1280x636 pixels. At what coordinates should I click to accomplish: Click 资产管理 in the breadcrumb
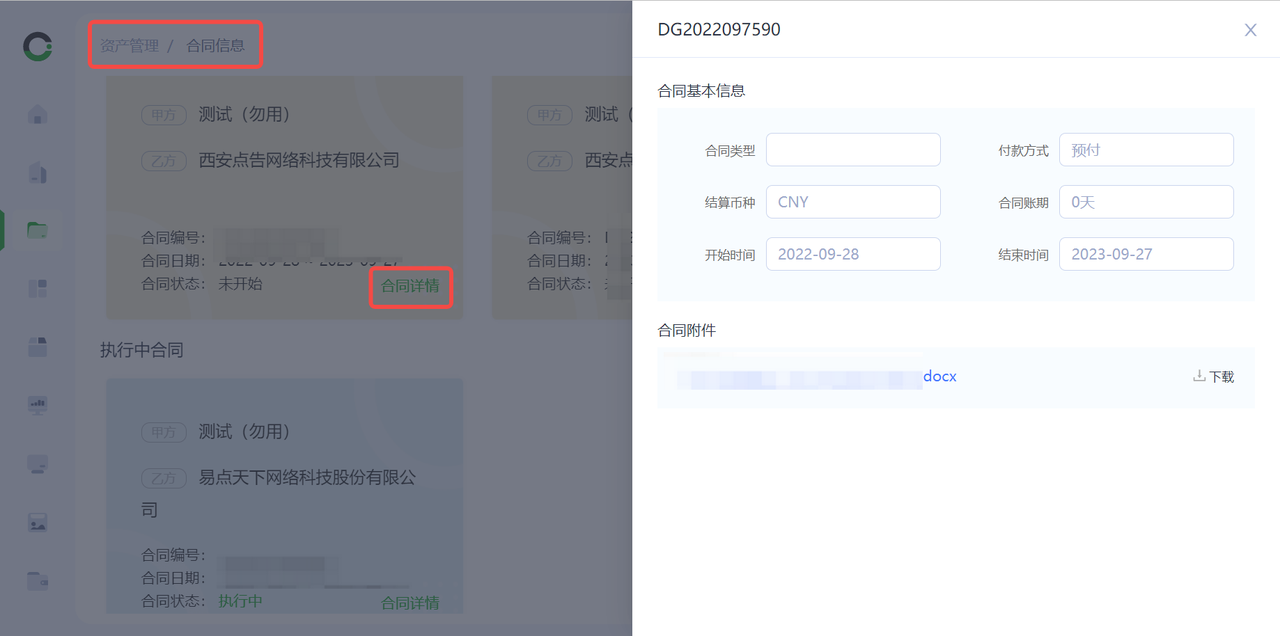coord(129,46)
